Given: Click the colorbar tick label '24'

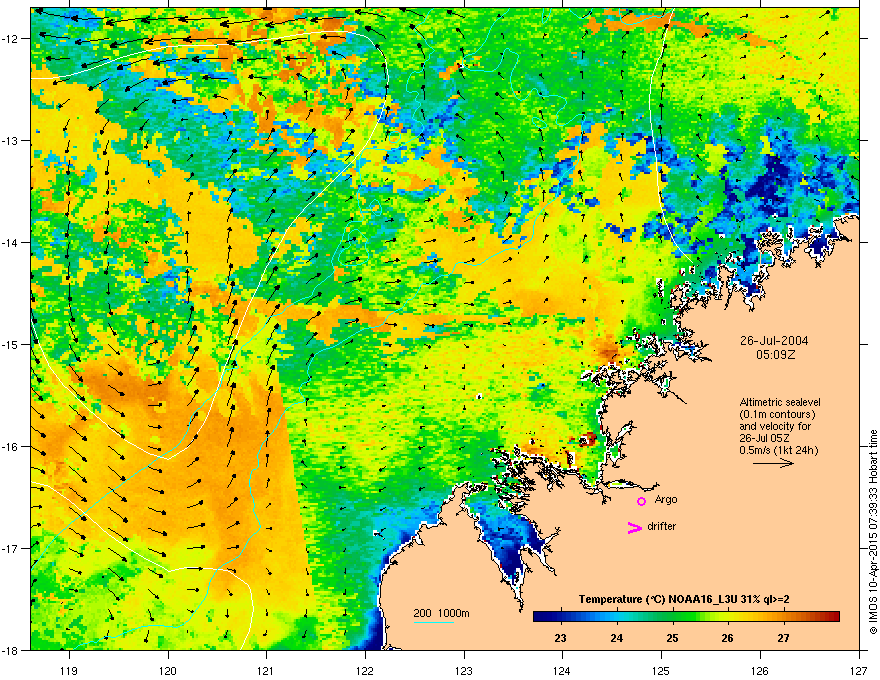Looking at the screenshot, I should pos(616,638).
